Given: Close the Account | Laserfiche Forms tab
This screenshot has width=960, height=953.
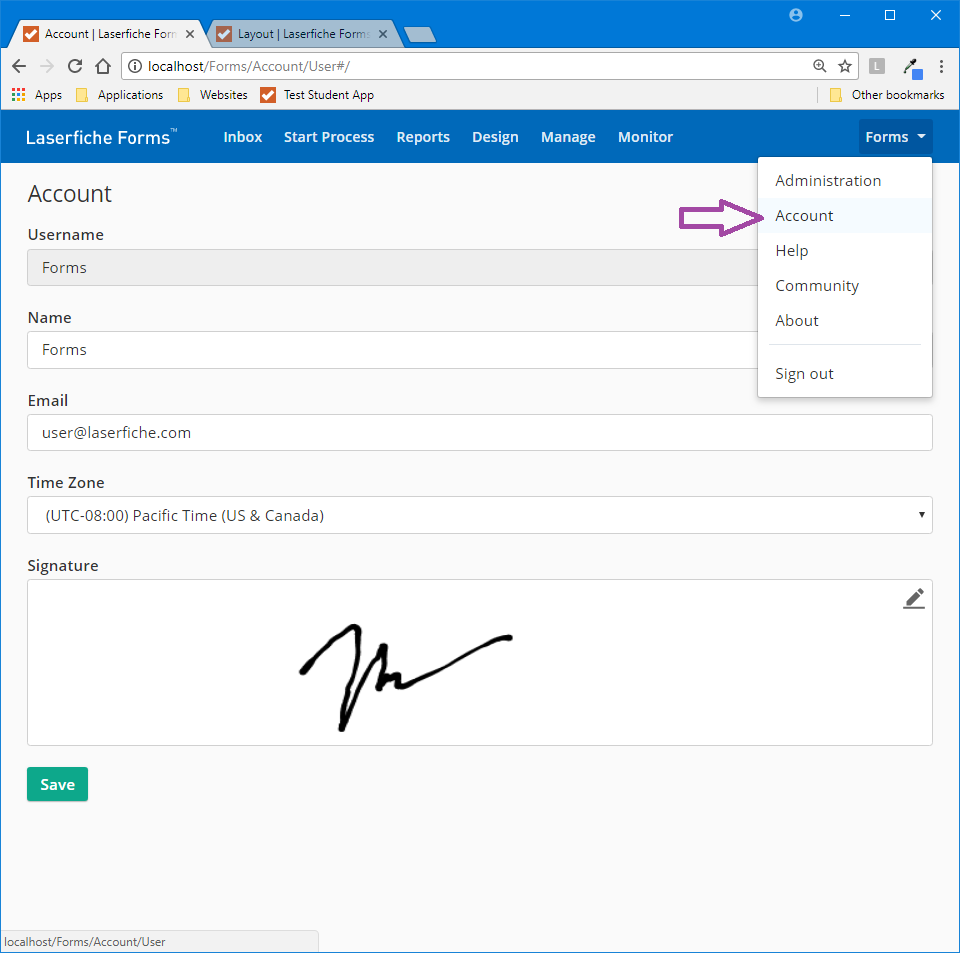Looking at the screenshot, I should click(190, 34).
